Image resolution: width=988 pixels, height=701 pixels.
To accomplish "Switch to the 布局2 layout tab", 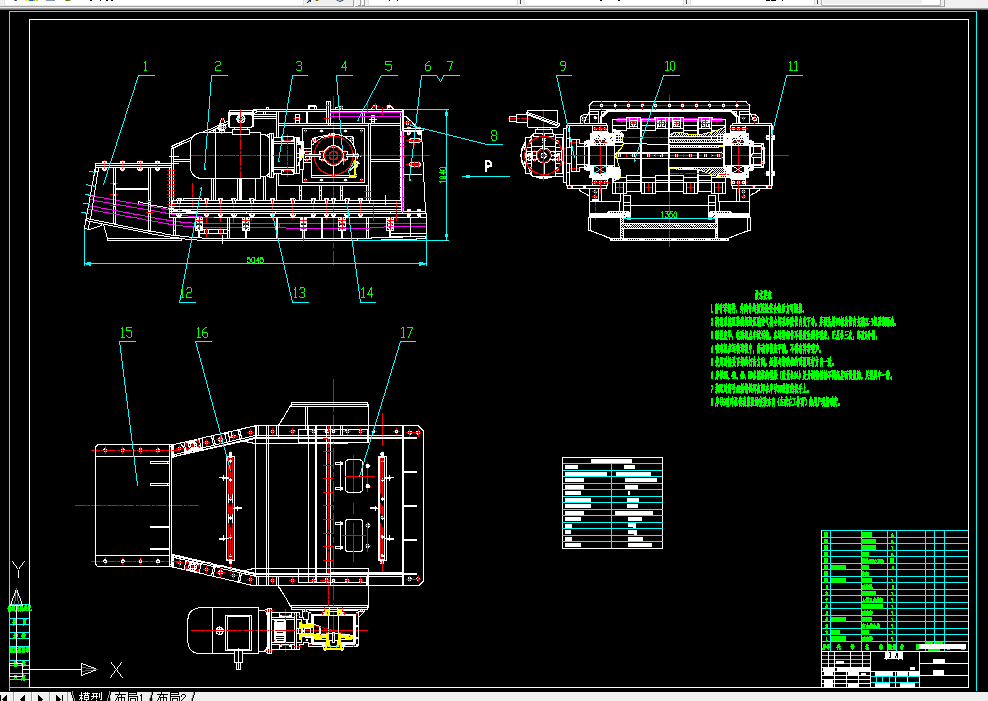I will coord(171,697).
